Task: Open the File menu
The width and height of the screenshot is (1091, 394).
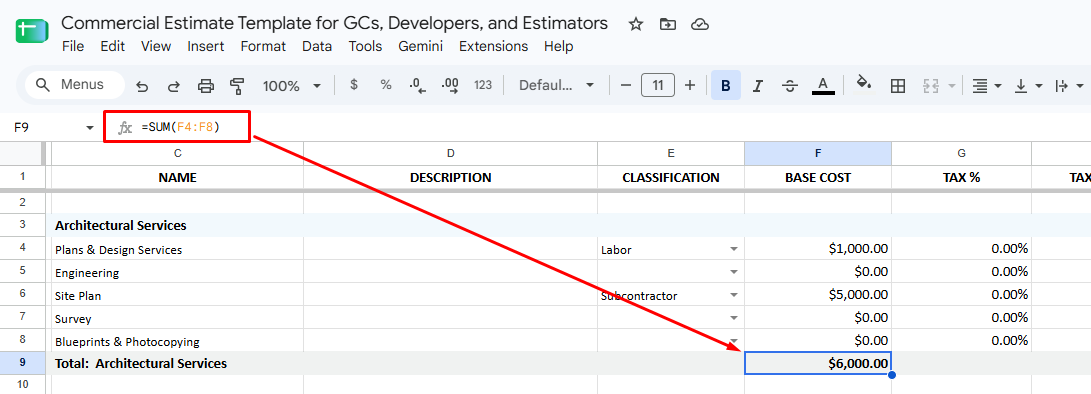Action: (72, 47)
